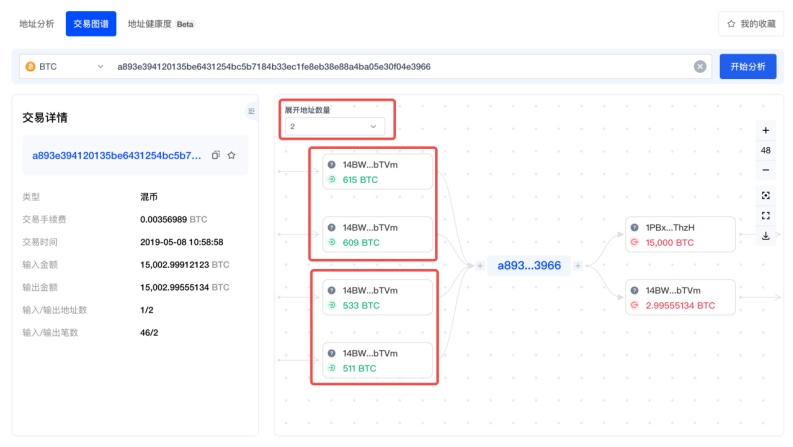Select the 14BW...bTVm 511 BTC node

click(x=377, y=360)
